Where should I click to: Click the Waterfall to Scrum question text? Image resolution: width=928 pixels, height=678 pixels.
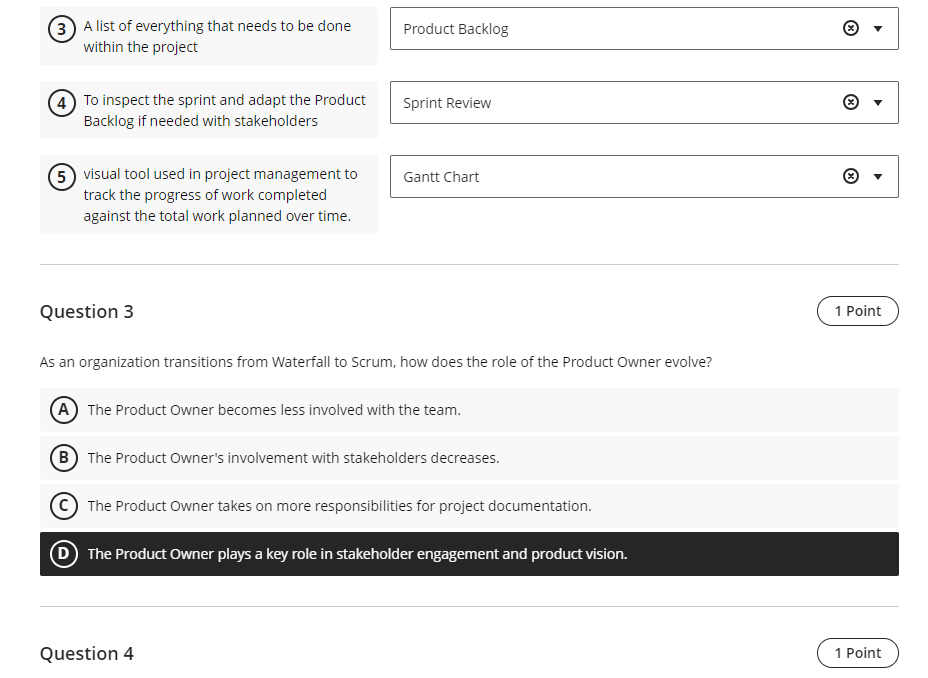[376, 362]
